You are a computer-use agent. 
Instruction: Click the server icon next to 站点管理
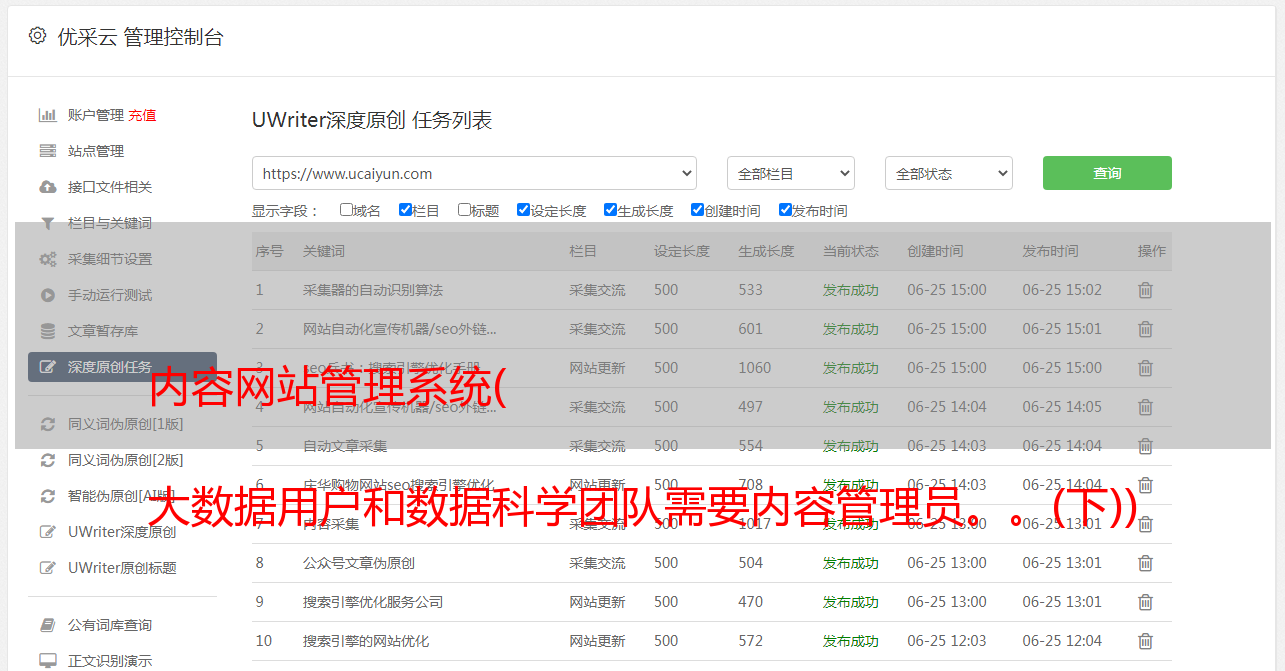(47, 151)
